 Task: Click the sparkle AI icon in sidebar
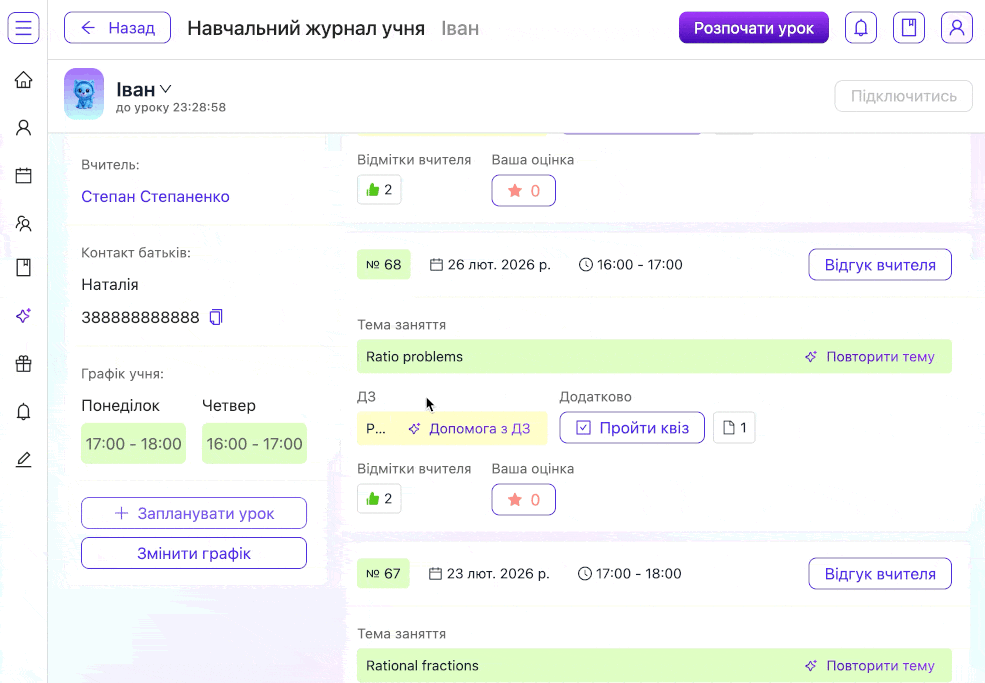coord(24,316)
